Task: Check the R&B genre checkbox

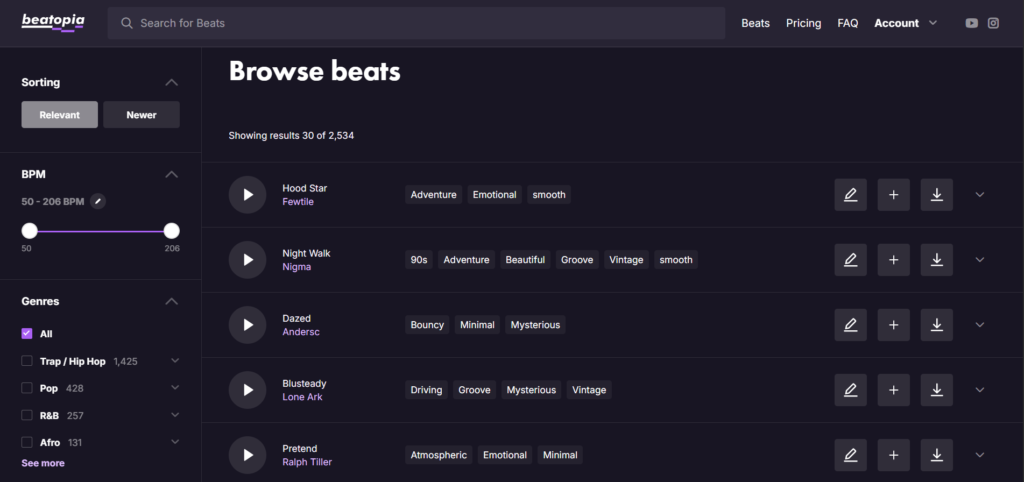Action: [x=27, y=415]
